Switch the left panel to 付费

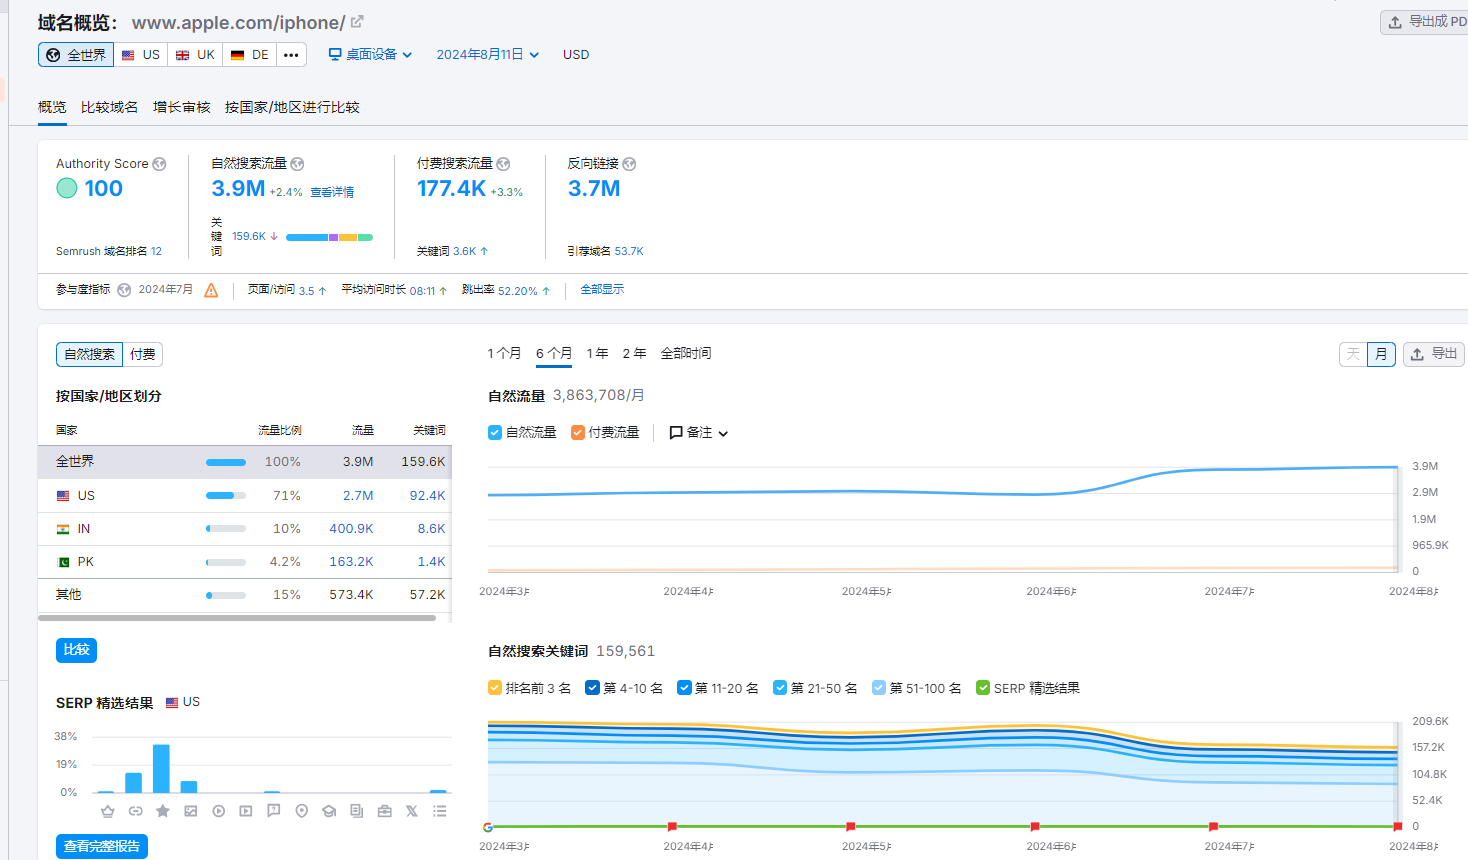click(142, 354)
